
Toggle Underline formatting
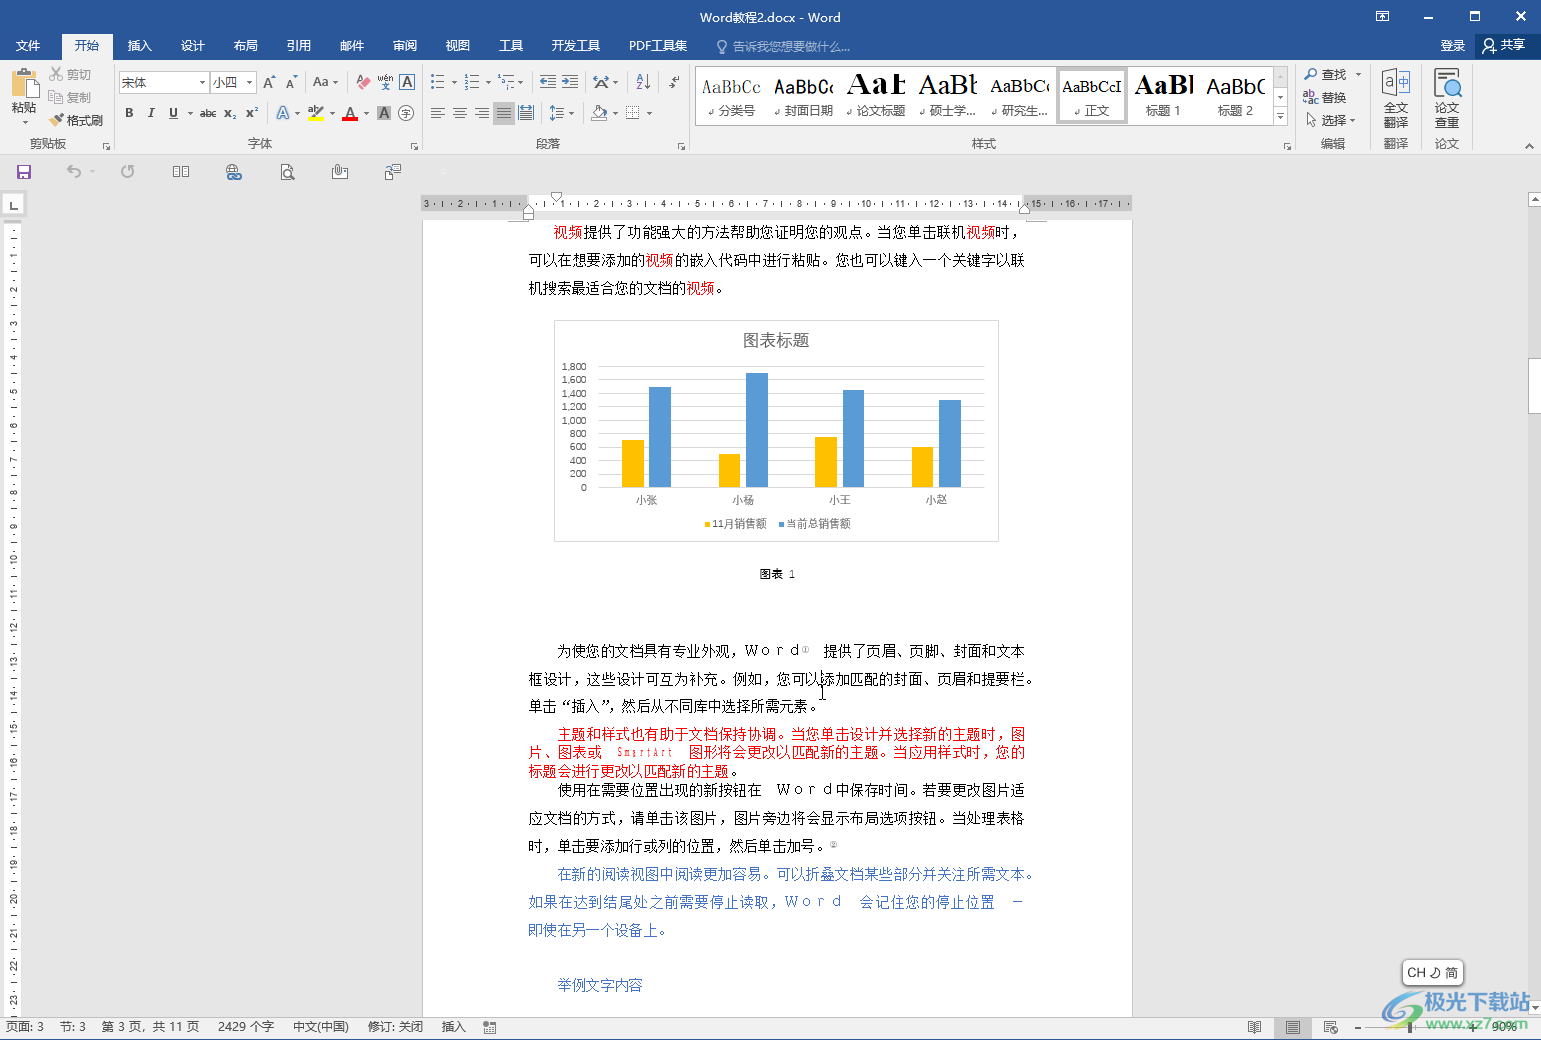[173, 113]
